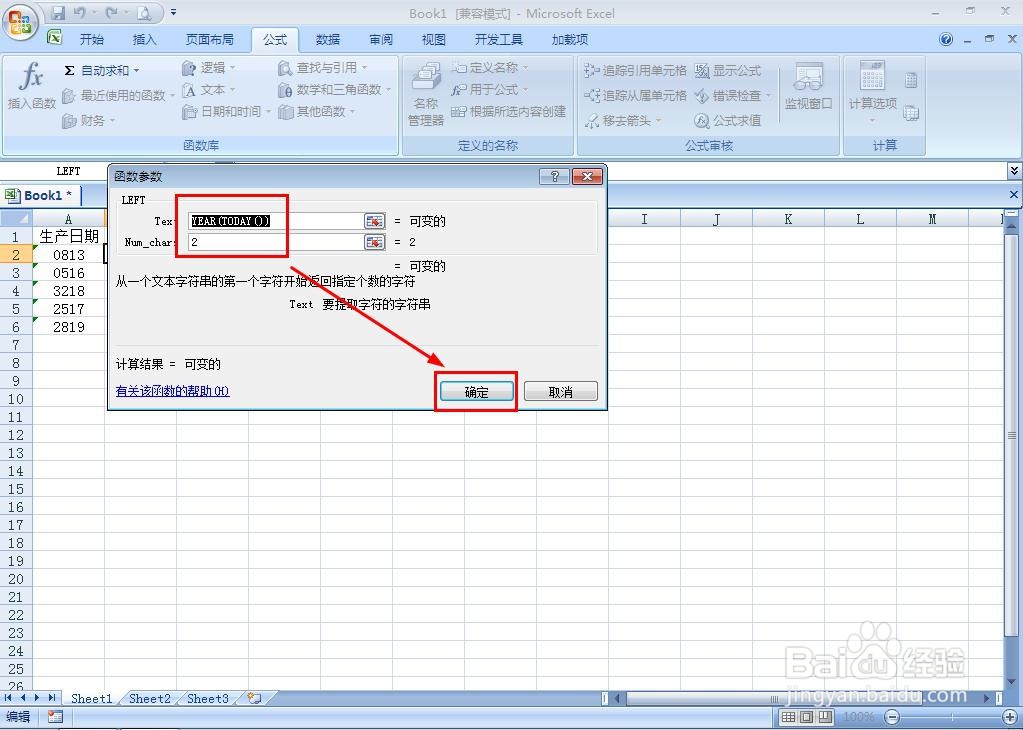The height and width of the screenshot is (730, 1023).
Task: Switch to the 开始 (Home) tab
Action: tap(91, 39)
